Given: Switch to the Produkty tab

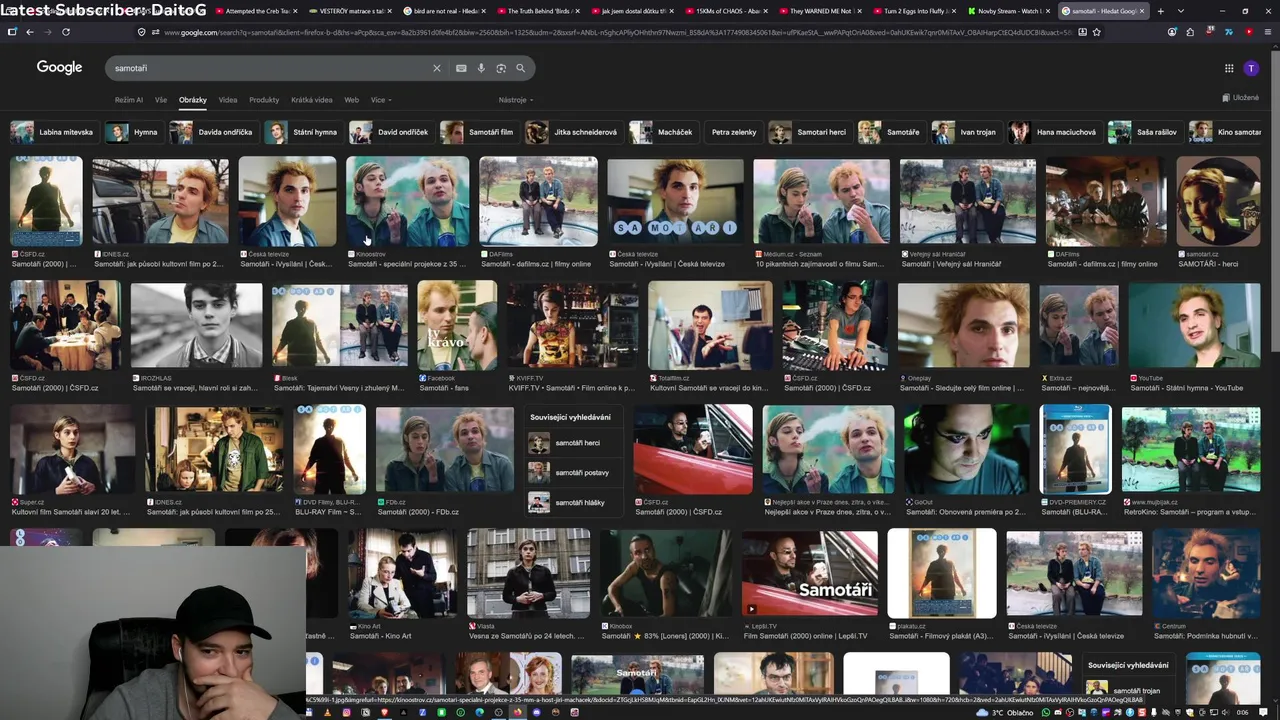Looking at the screenshot, I should [264, 100].
